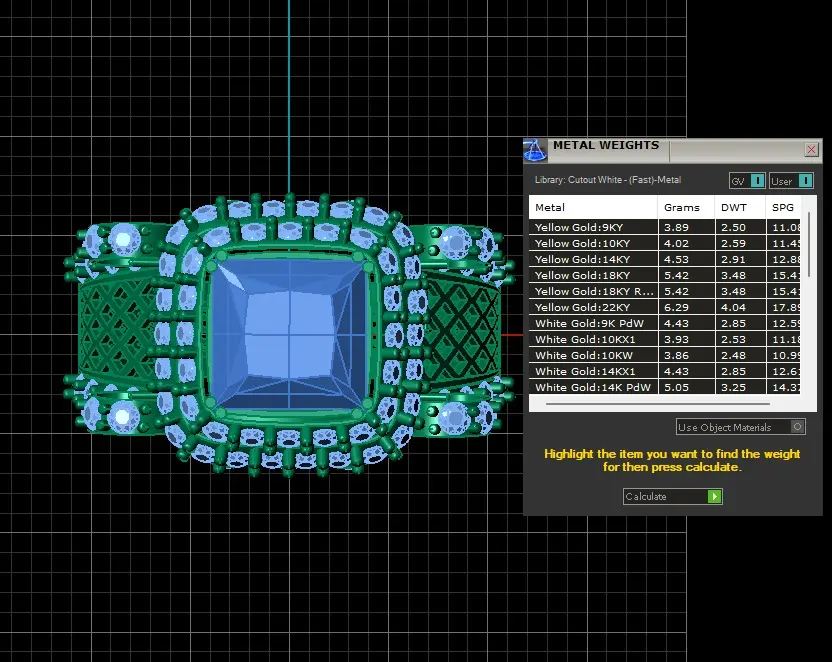Select the White Gold:10KX1 row
Image resolution: width=832 pixels, height=662 pixels.
664,339
